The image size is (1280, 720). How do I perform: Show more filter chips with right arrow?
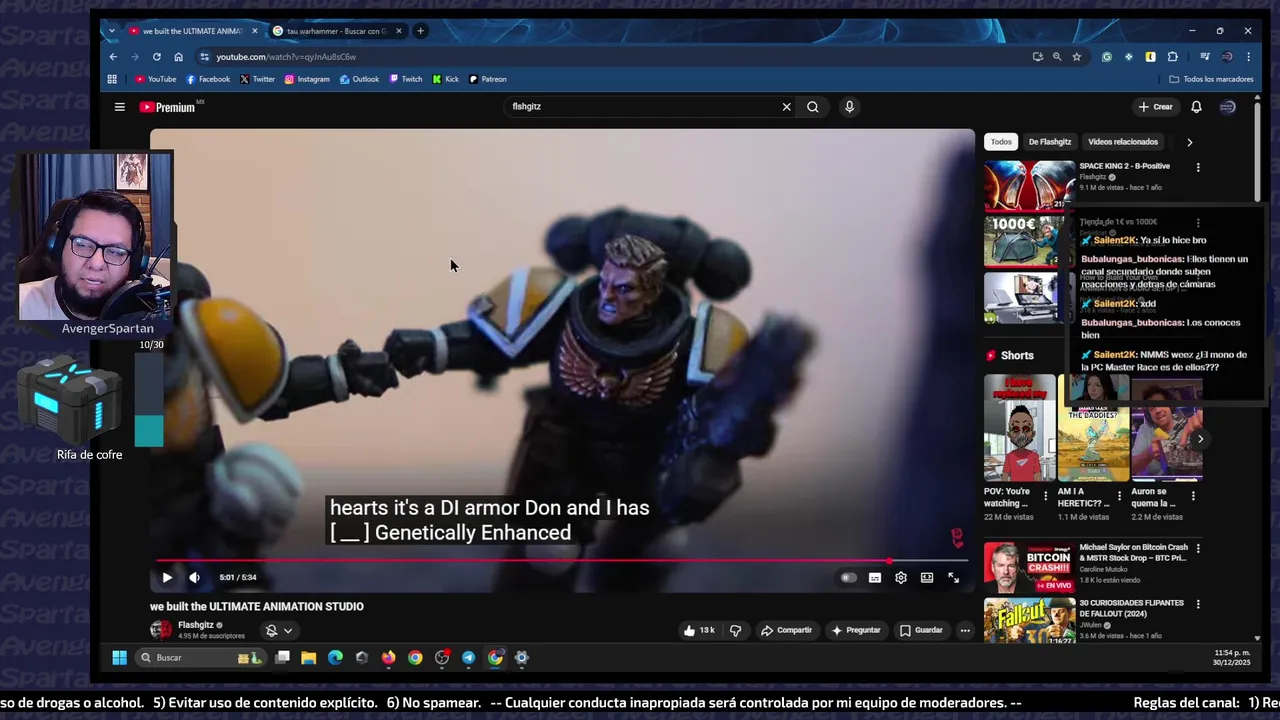(1189, 142)
